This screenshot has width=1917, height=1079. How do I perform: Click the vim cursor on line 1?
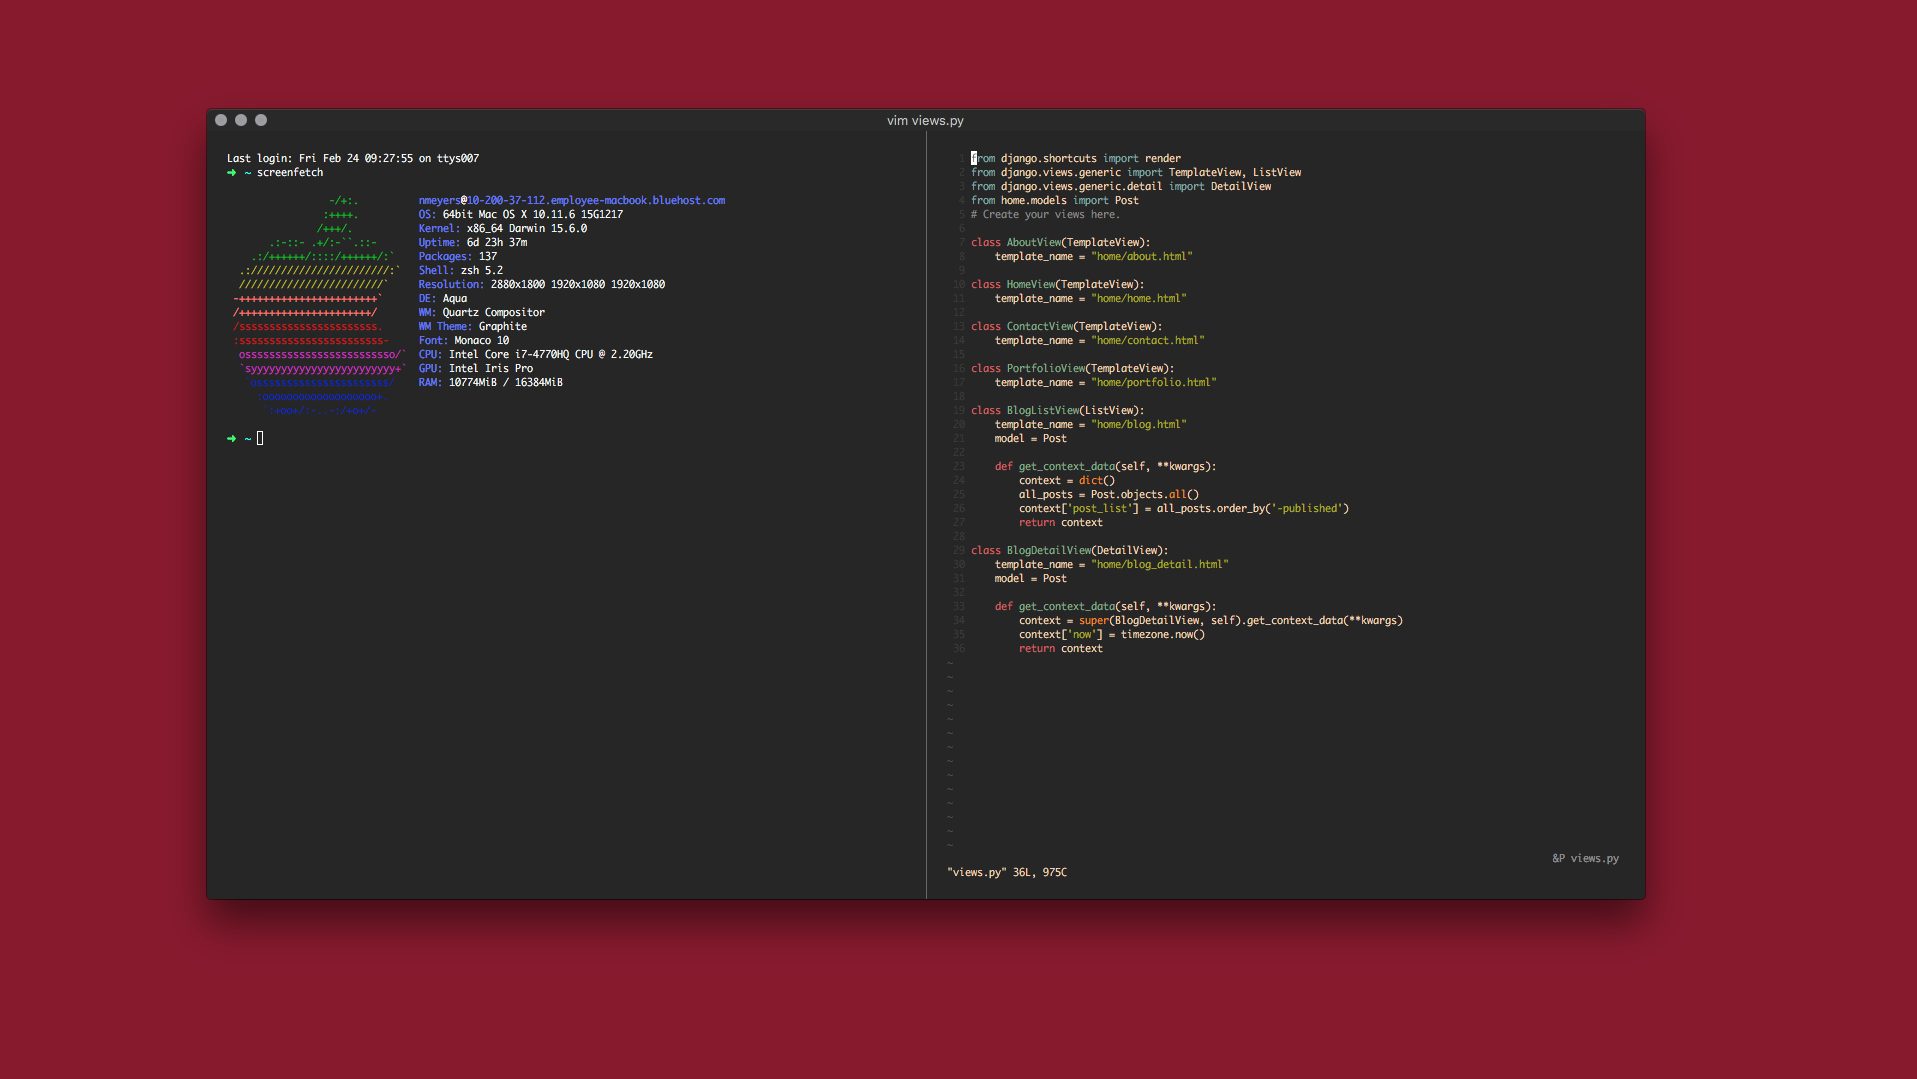pos(973,158)
